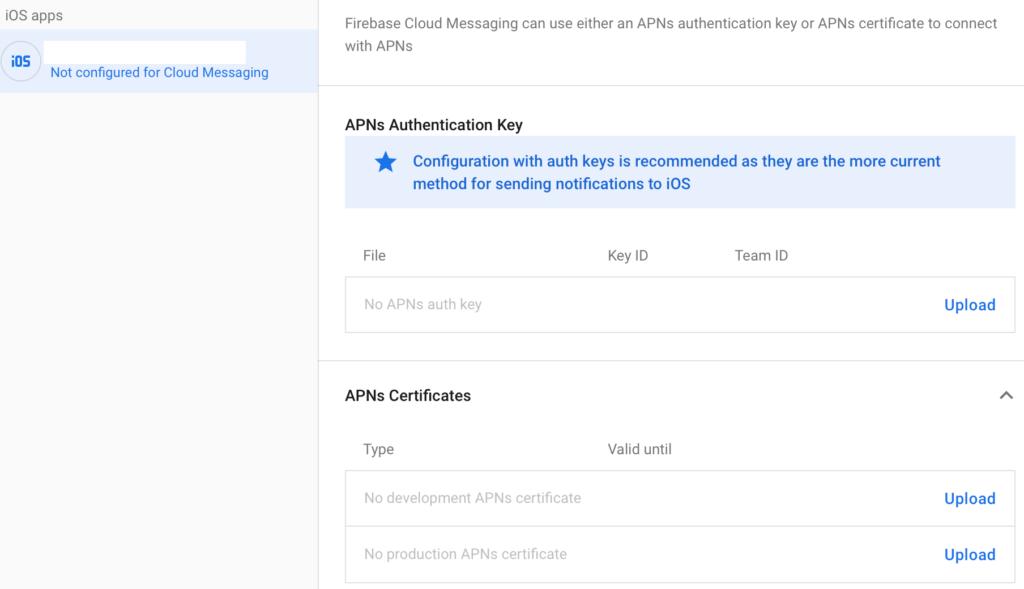Click the 'No production APNs certificate' text
Image resolution: width=1024 pixels, height=589 pixels.
465,554
